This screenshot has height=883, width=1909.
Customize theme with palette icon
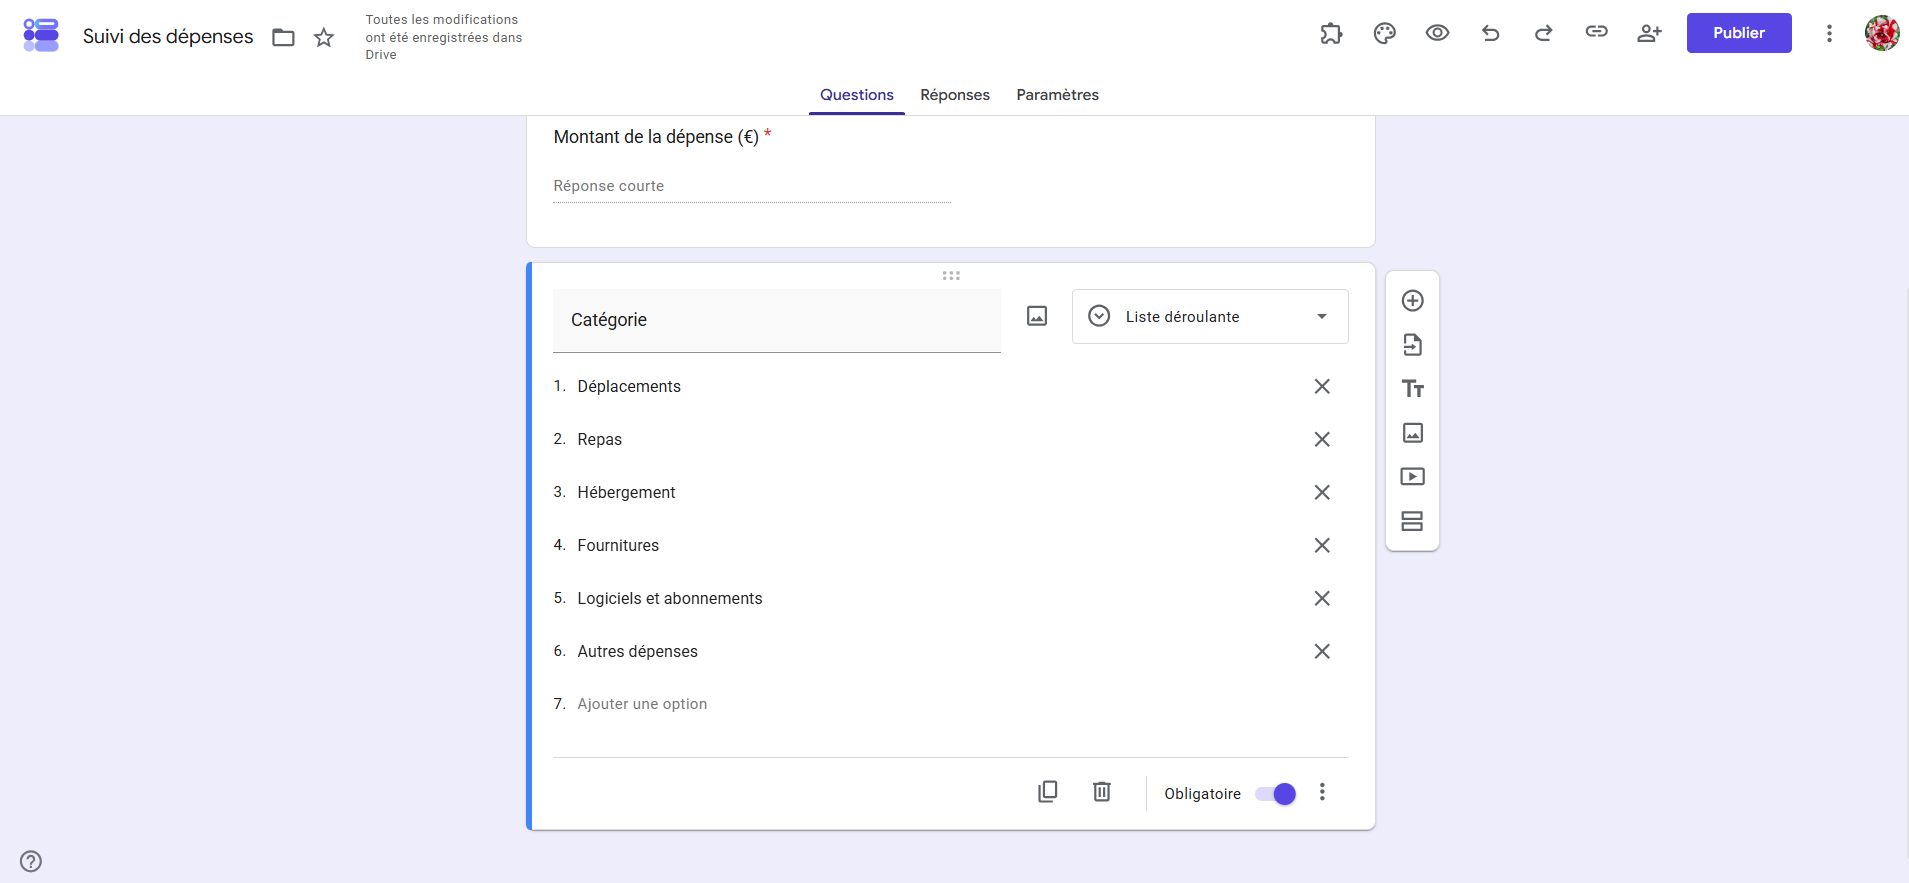[x=1384, y=33]
